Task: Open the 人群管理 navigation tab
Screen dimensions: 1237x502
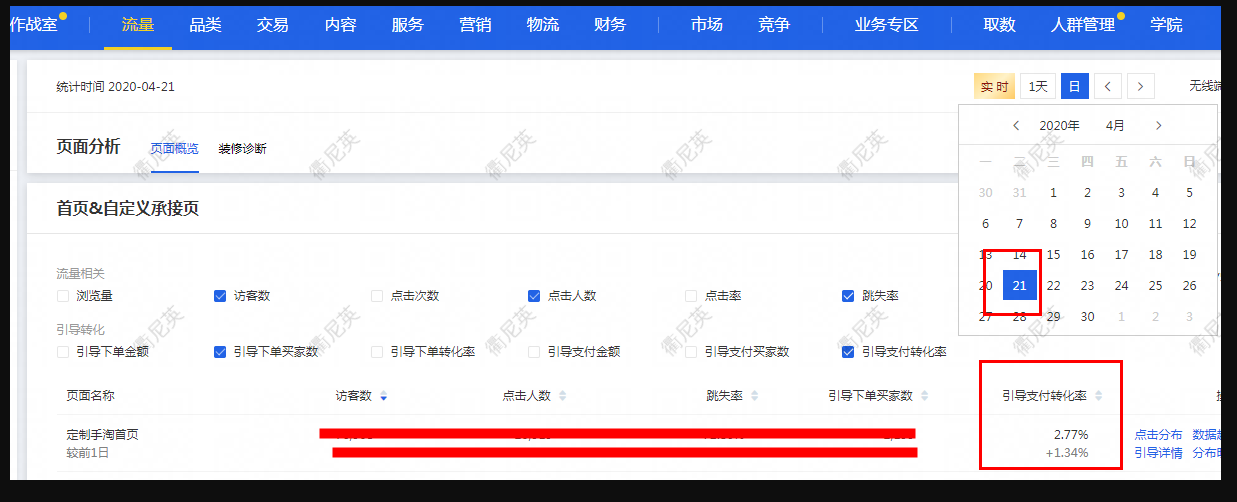Action: [1083, 26]
